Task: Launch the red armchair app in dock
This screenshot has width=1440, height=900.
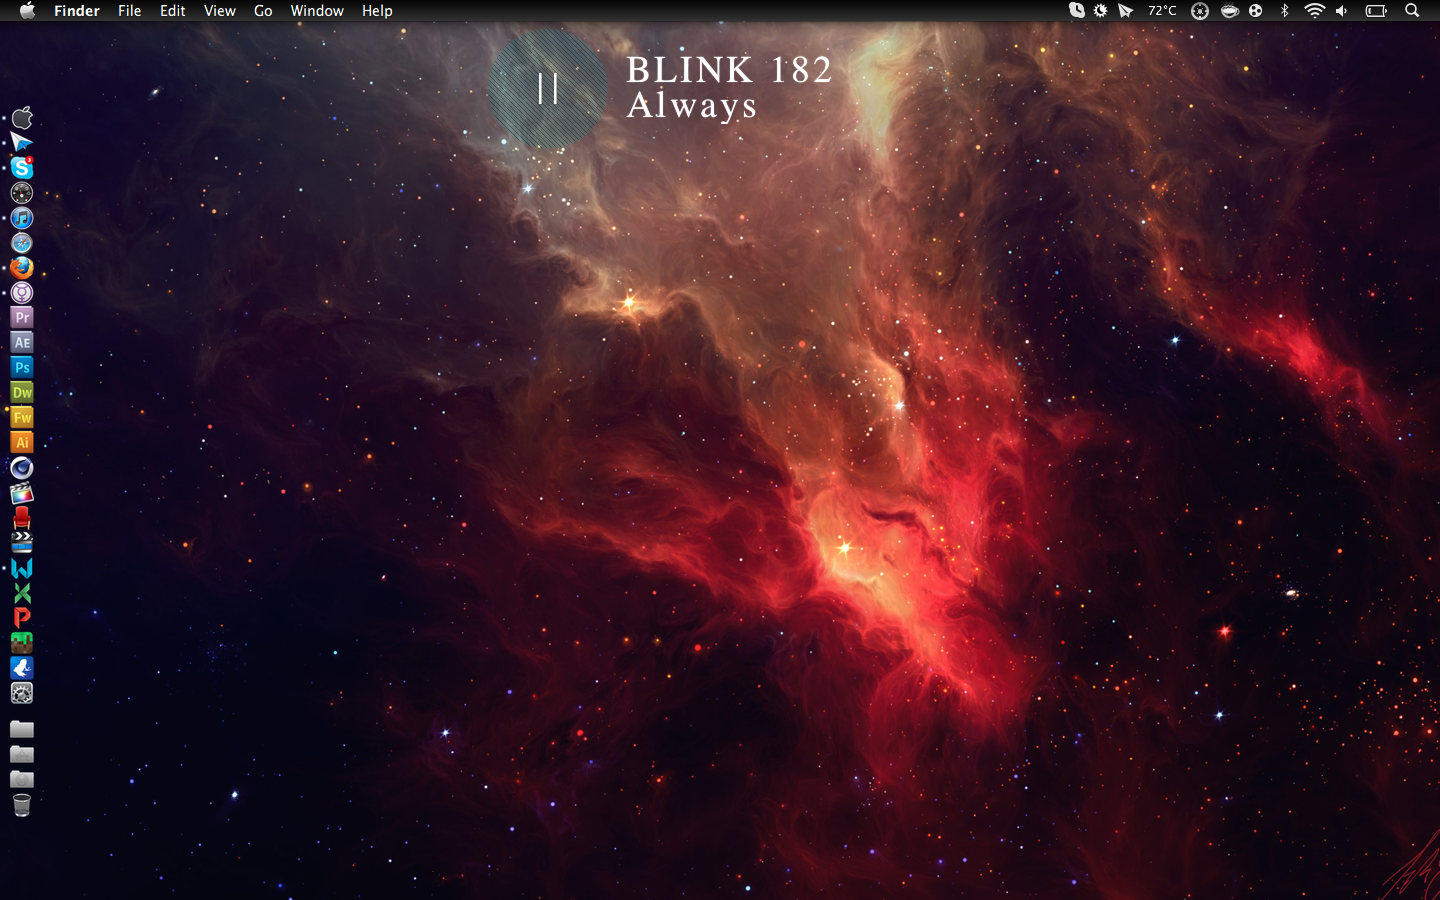Action: (x=22, y=518)
